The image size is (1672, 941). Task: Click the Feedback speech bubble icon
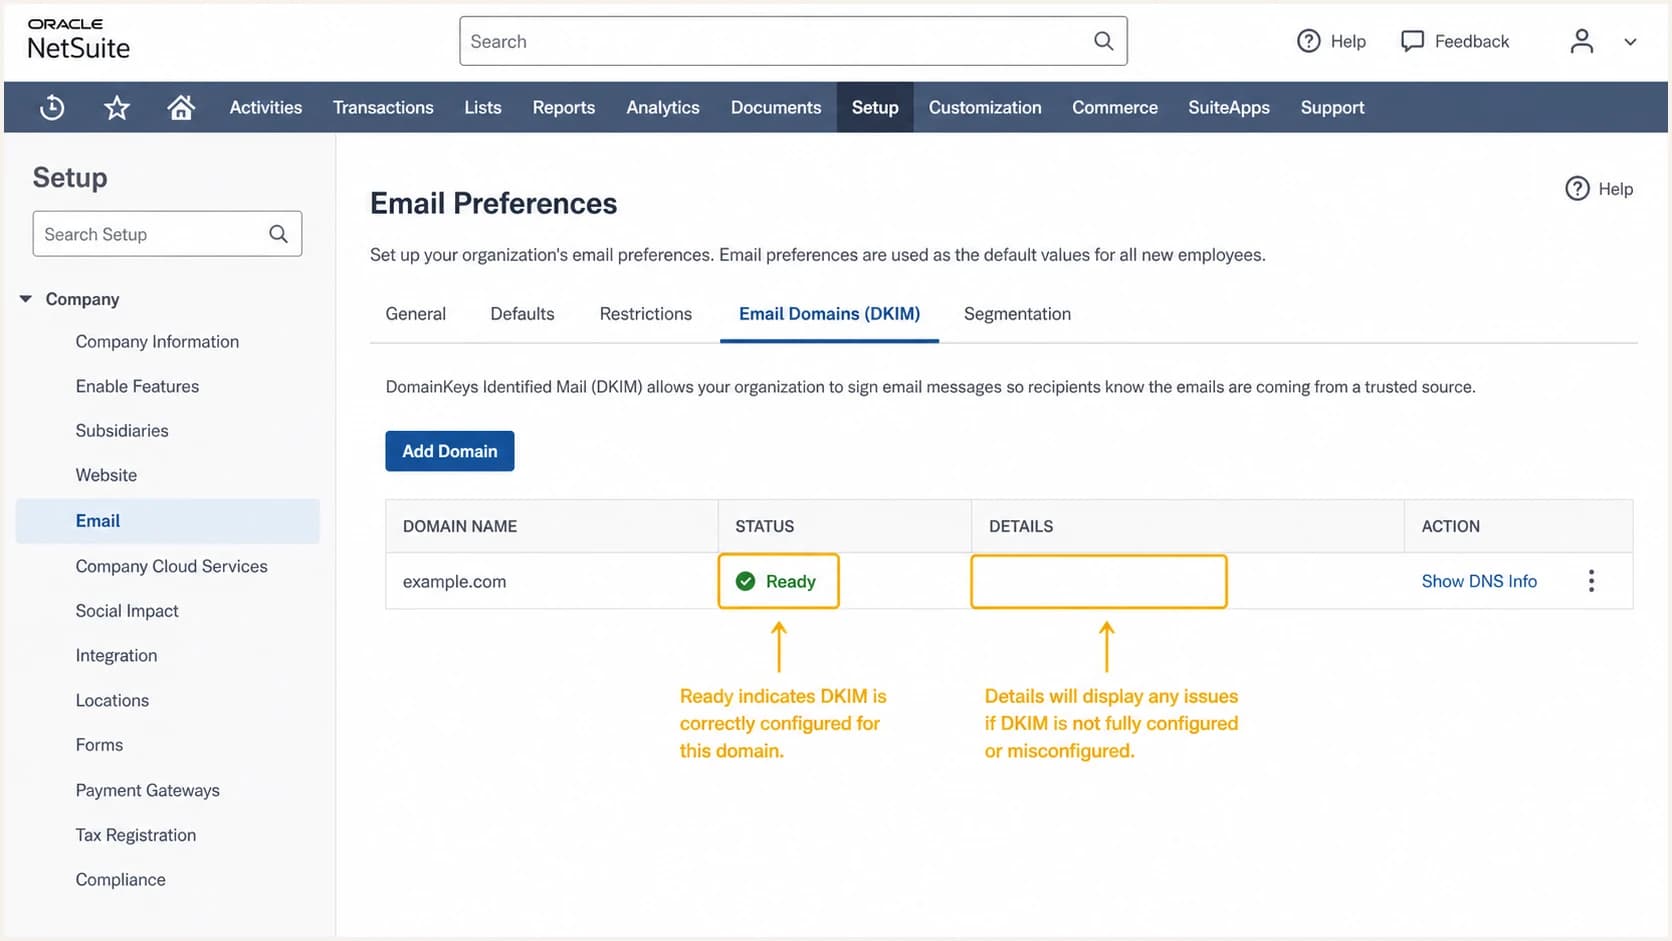click(x=1412, y=41)
